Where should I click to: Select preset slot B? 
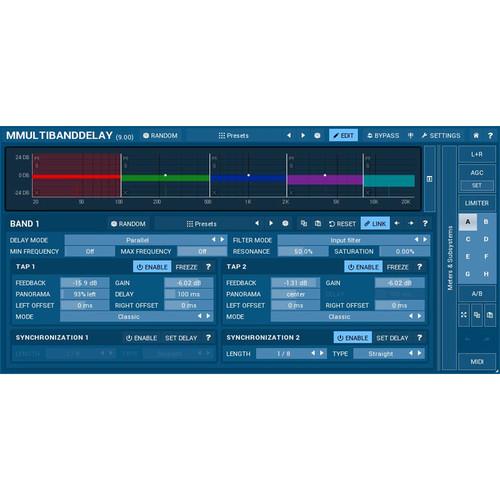pyautogui.click(x=486, y=222)
